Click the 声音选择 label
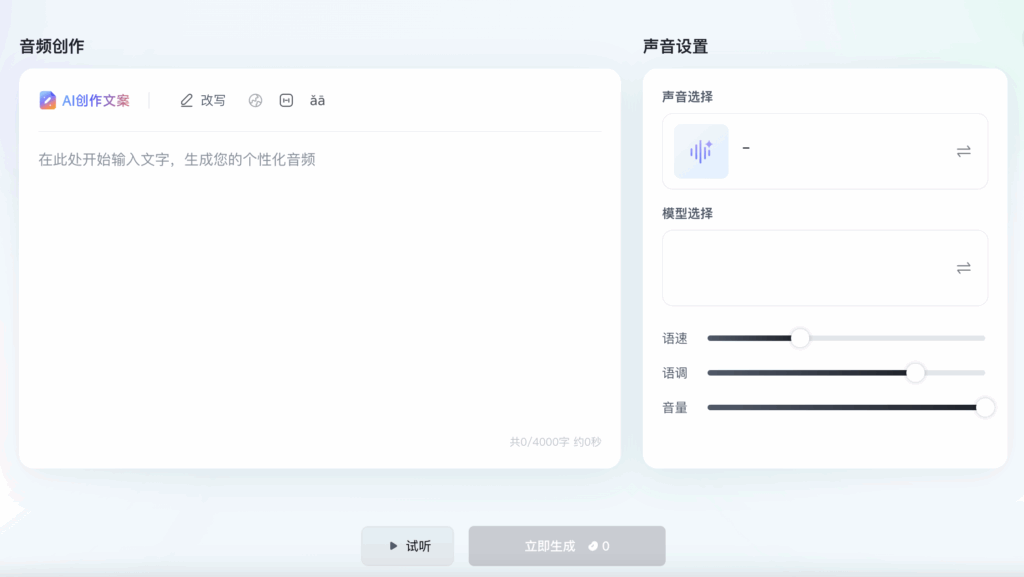Image resolution: width=1024 pixels, height=577 pixels. (687, 96)
